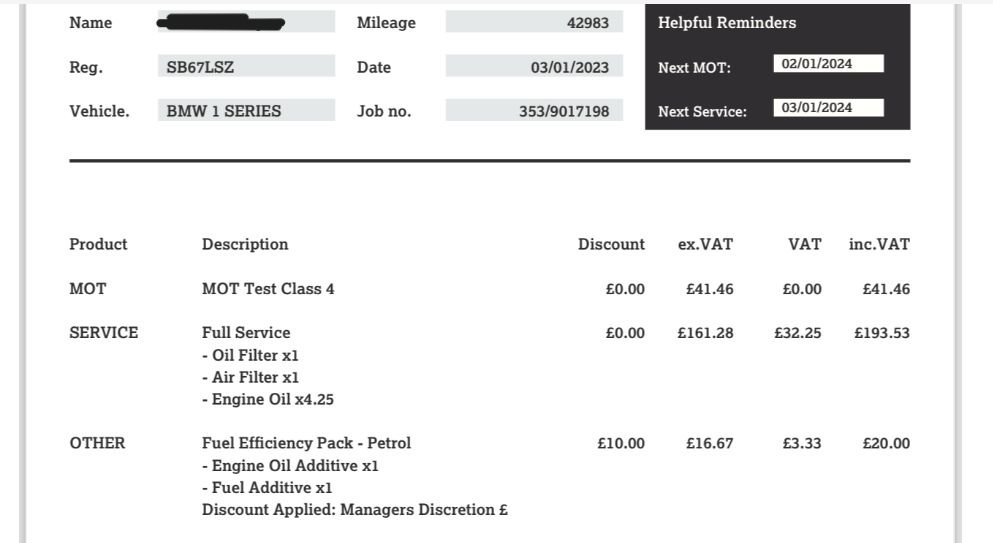The height and width of the screenshot is (543, 993).
Task: Select the Description column header
Action: [x=245, y=245]
